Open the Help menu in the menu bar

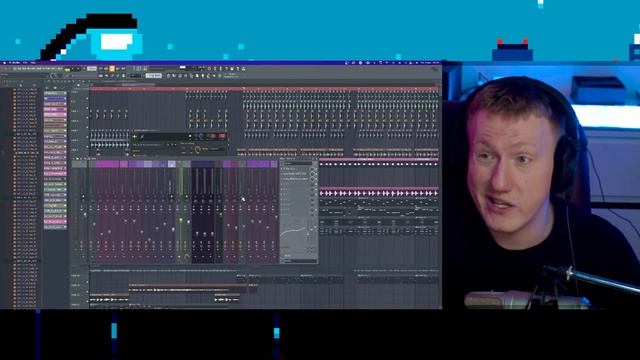(x=33, y=63)
